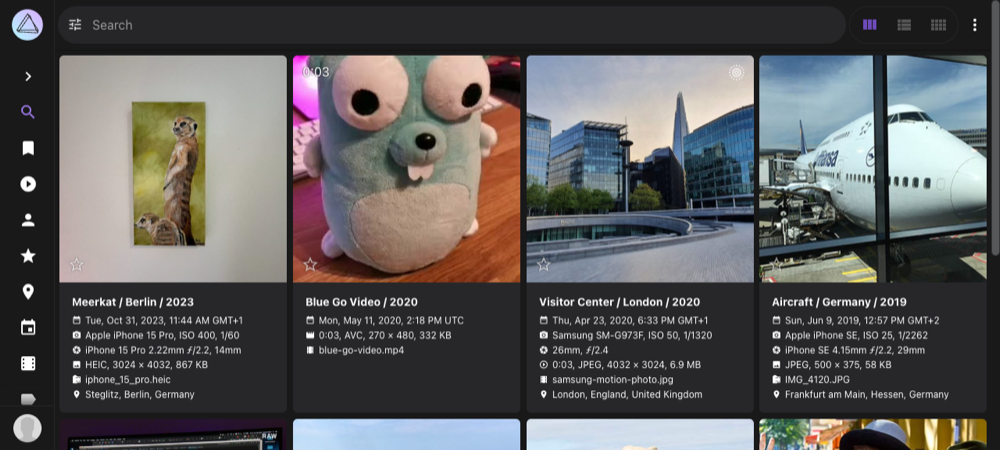Click 0:03, JPEG, 4032 × 3024, 6.9 MB
1000x450 pixels.
tap(626, 365)
